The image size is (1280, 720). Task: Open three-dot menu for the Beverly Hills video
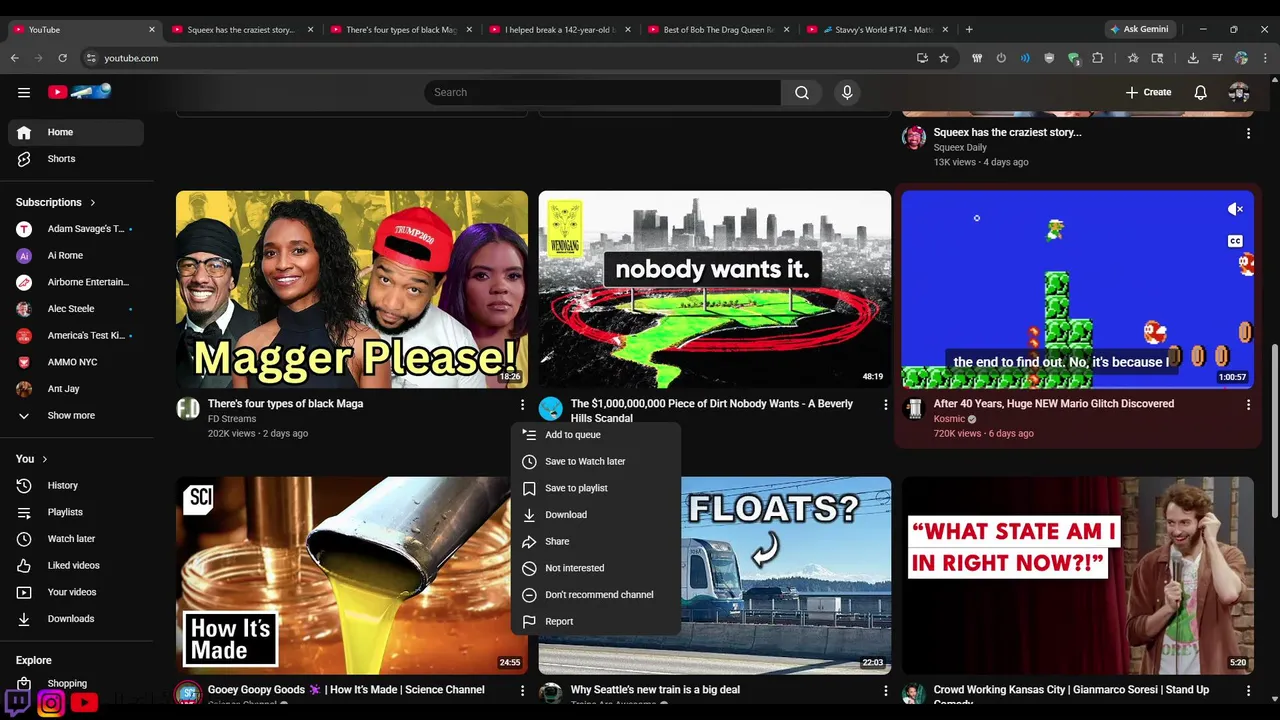pyautogui.click(x=885, y=405)
